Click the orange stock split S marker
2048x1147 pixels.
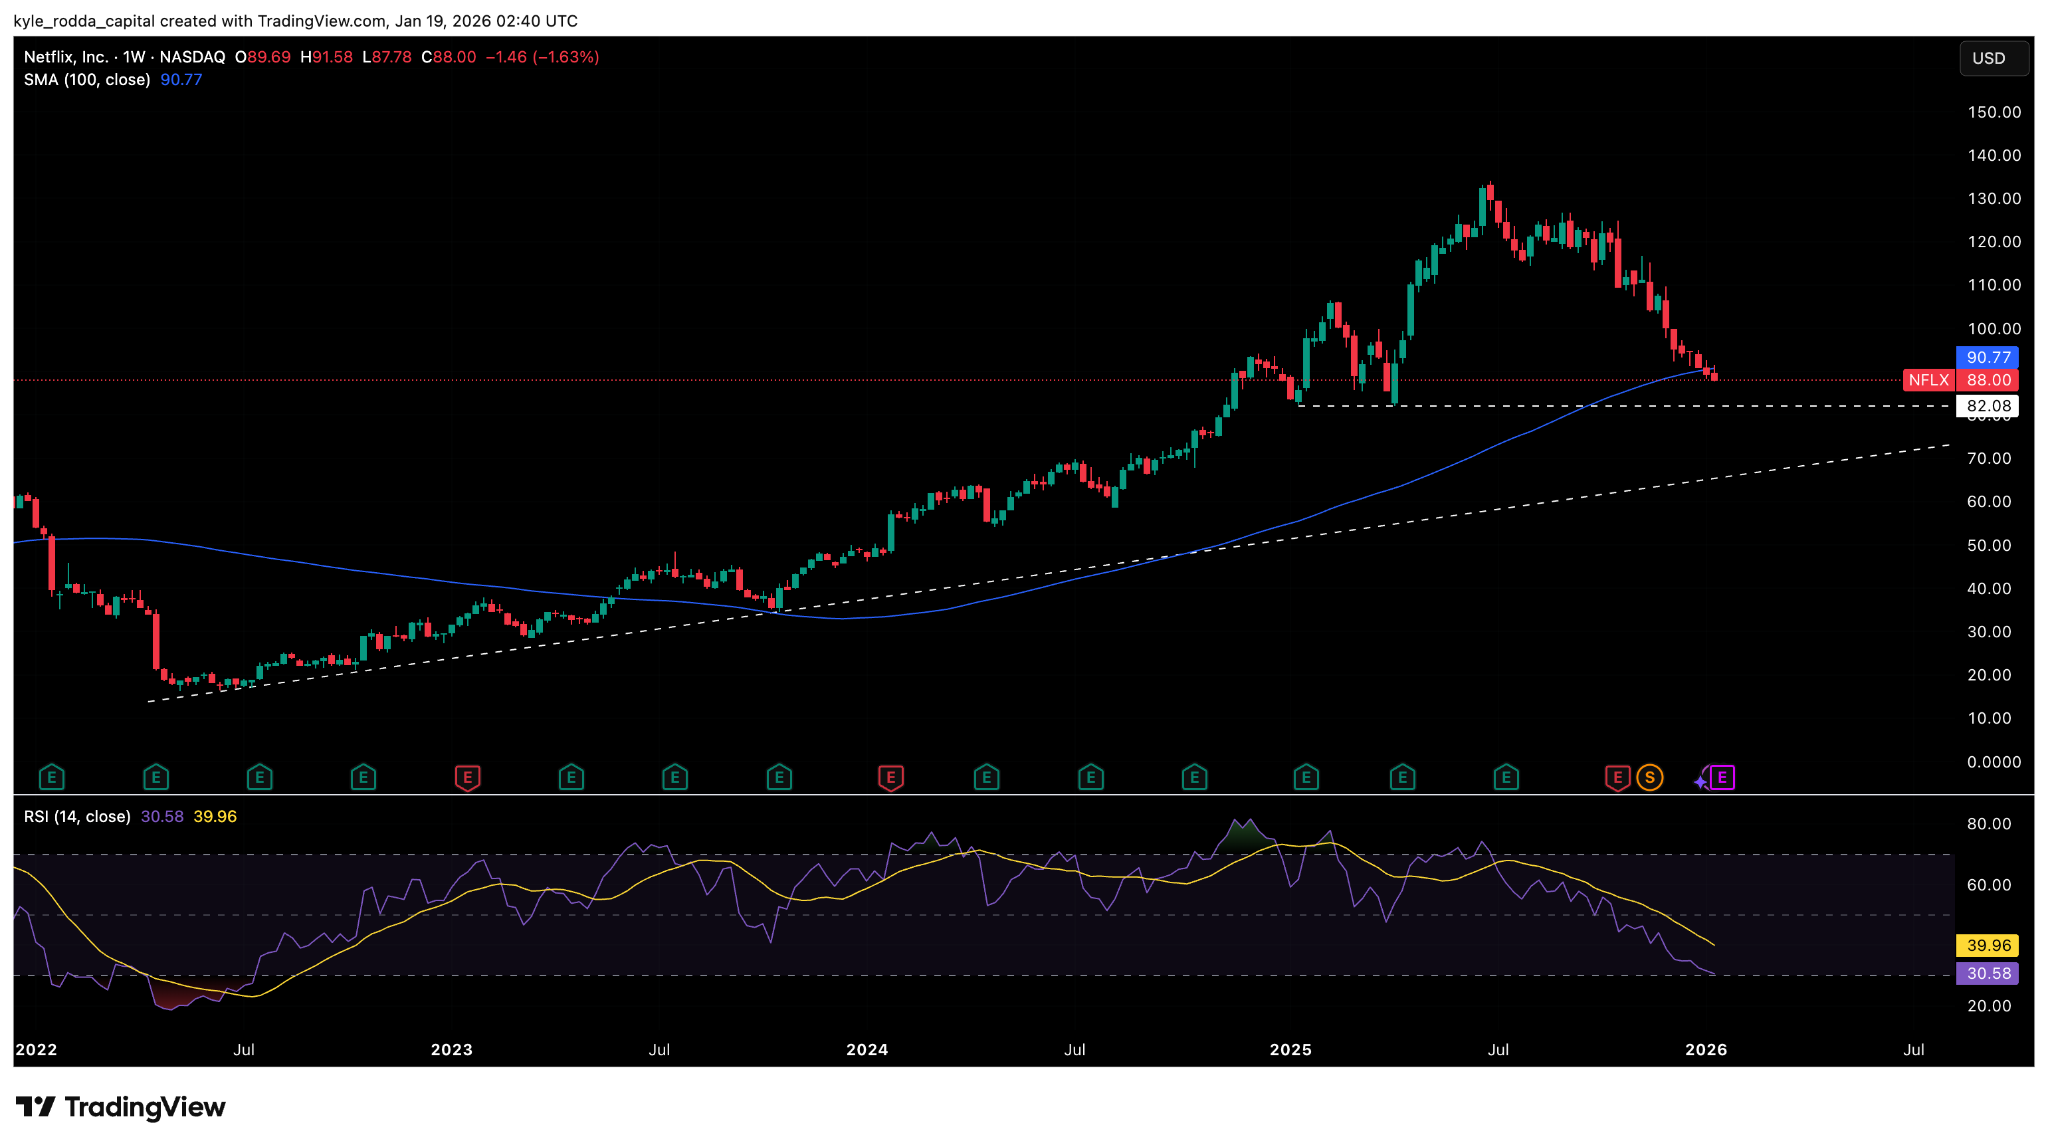pos(1649,777)
